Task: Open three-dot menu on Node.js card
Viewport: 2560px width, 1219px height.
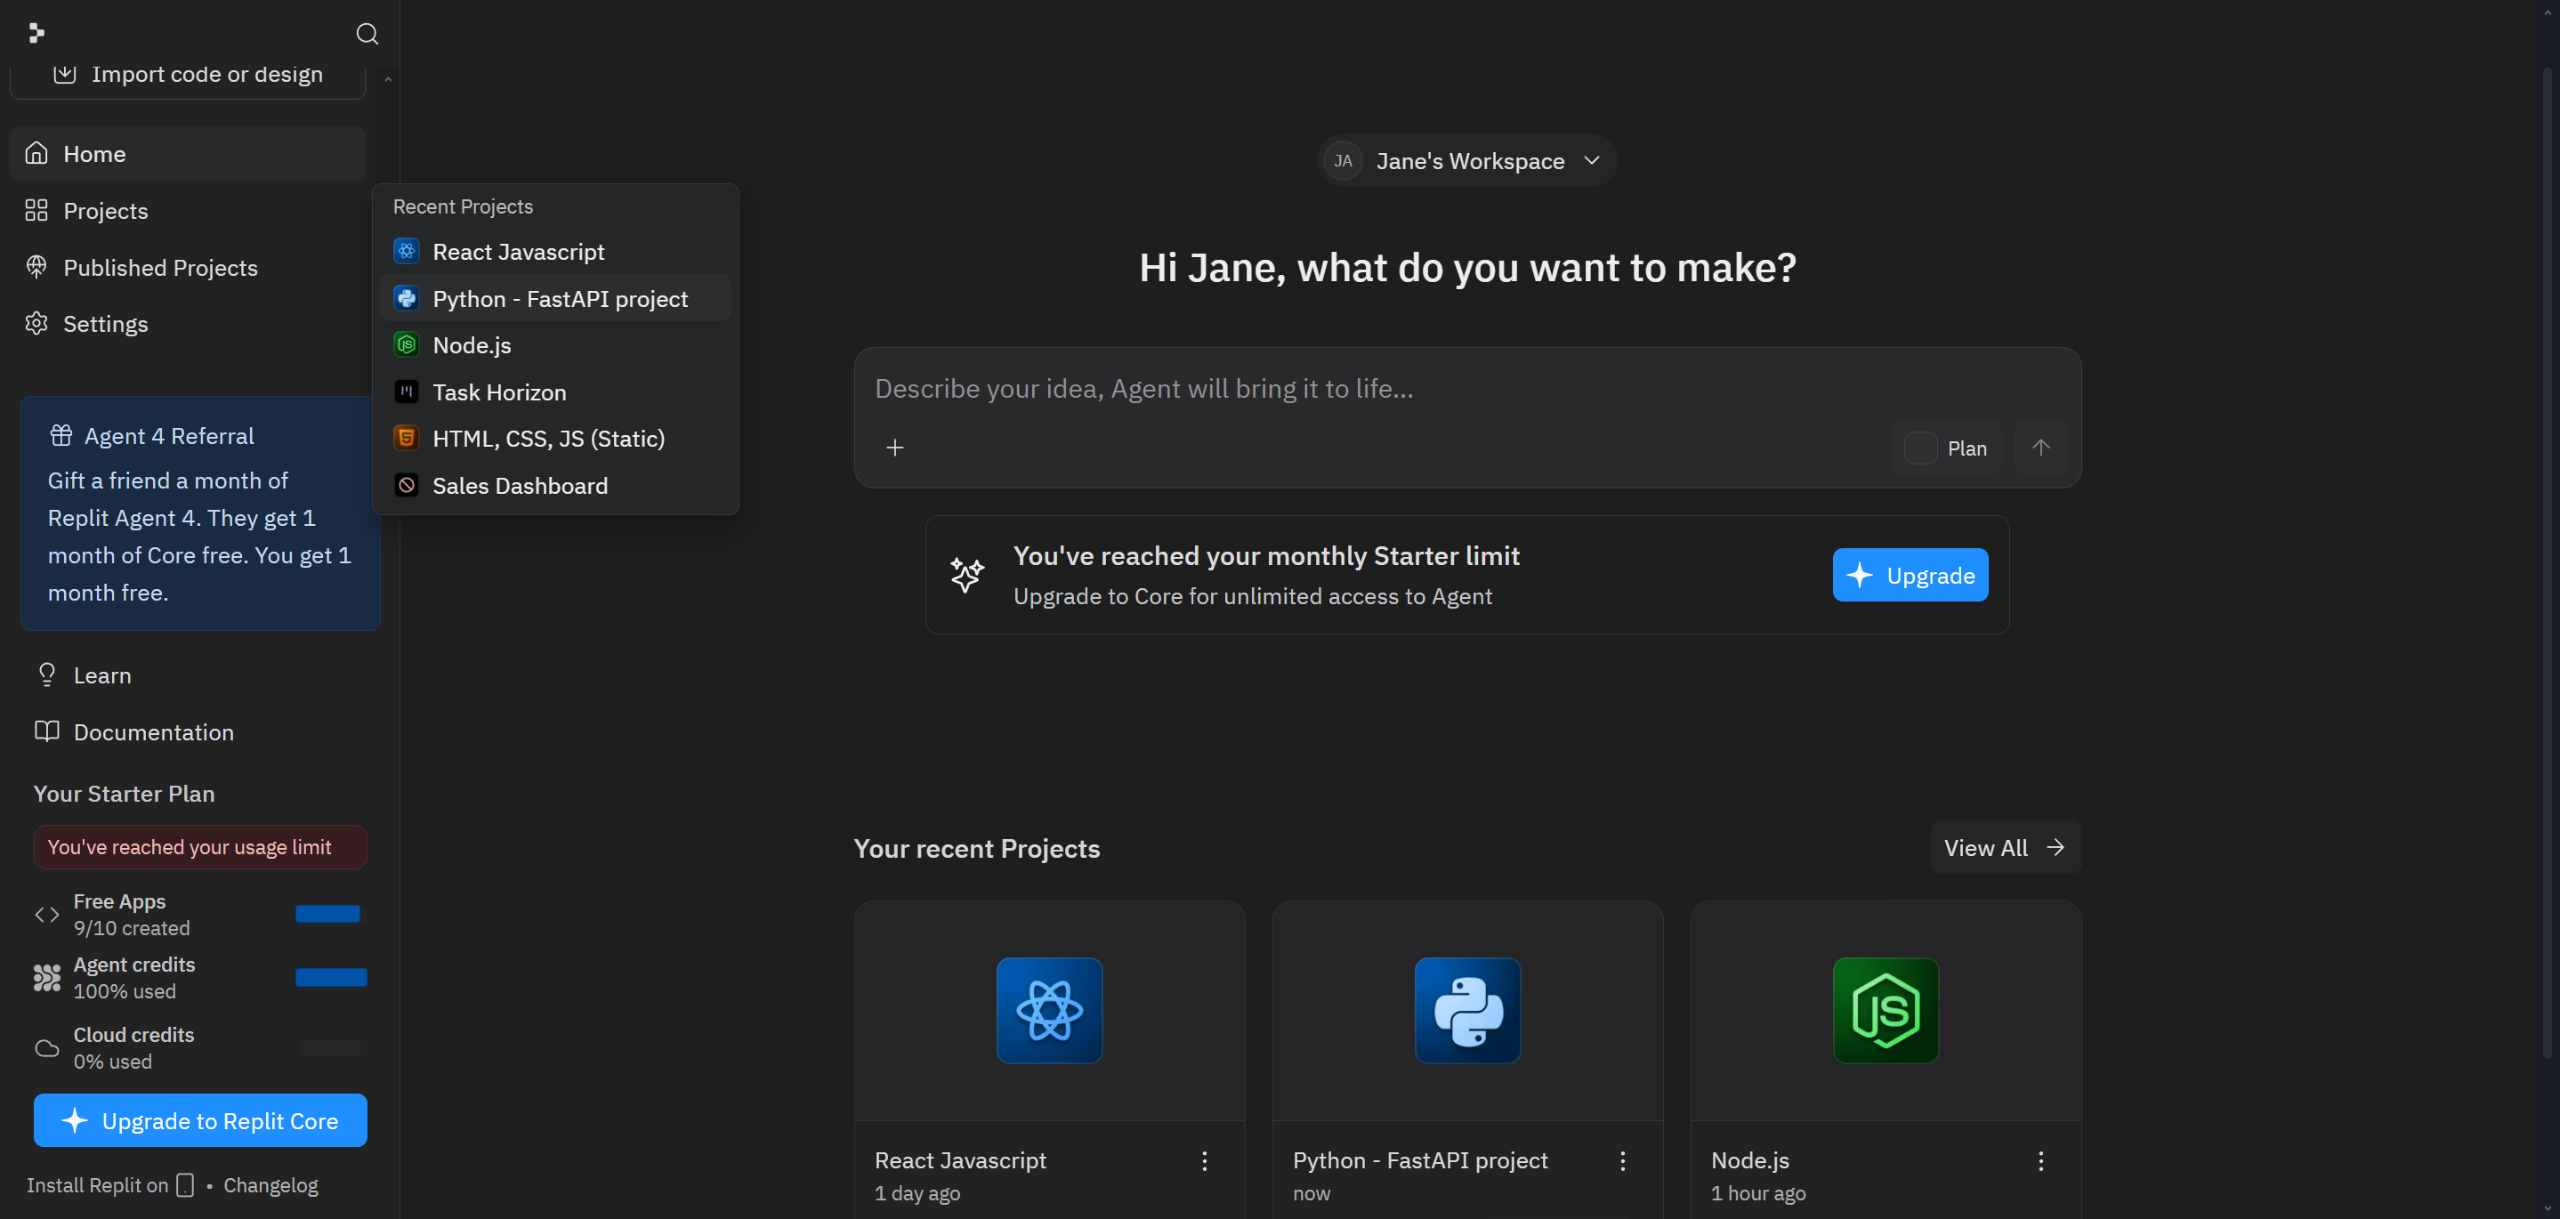Action: tap(2040, 1160)
